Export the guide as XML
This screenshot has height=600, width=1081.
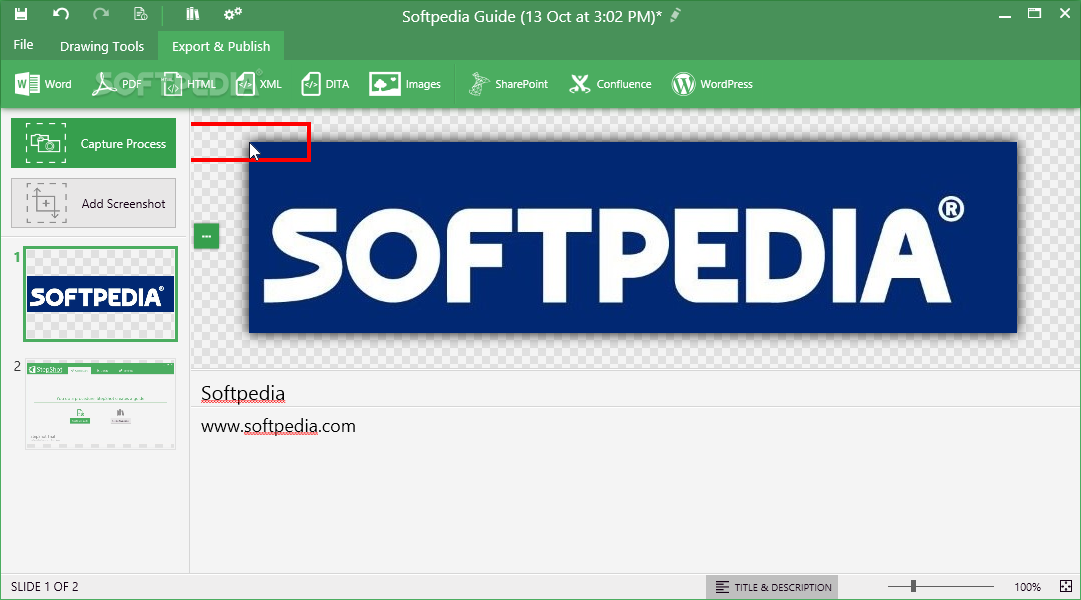pos(259,84)
